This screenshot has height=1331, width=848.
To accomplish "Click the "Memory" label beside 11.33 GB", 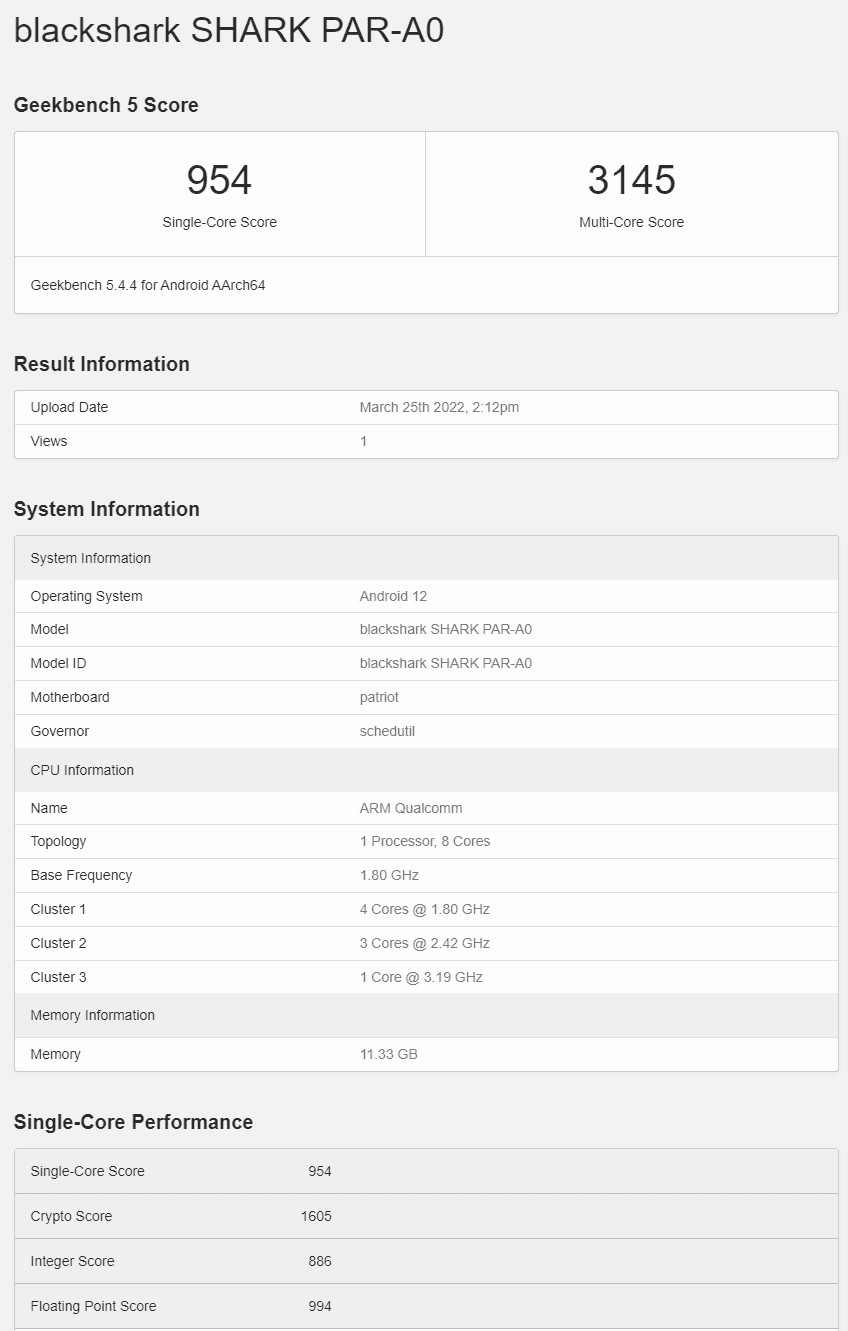I will pos(56,1054).
